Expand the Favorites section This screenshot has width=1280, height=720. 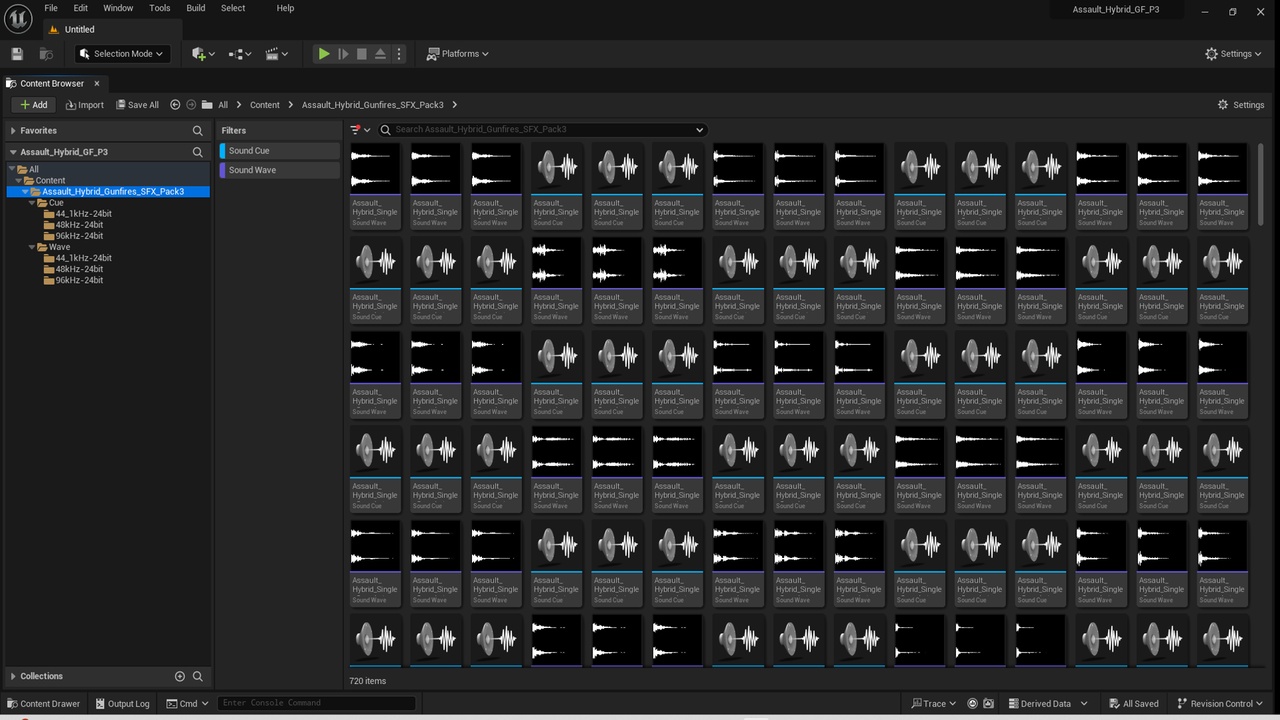point(13,131)
